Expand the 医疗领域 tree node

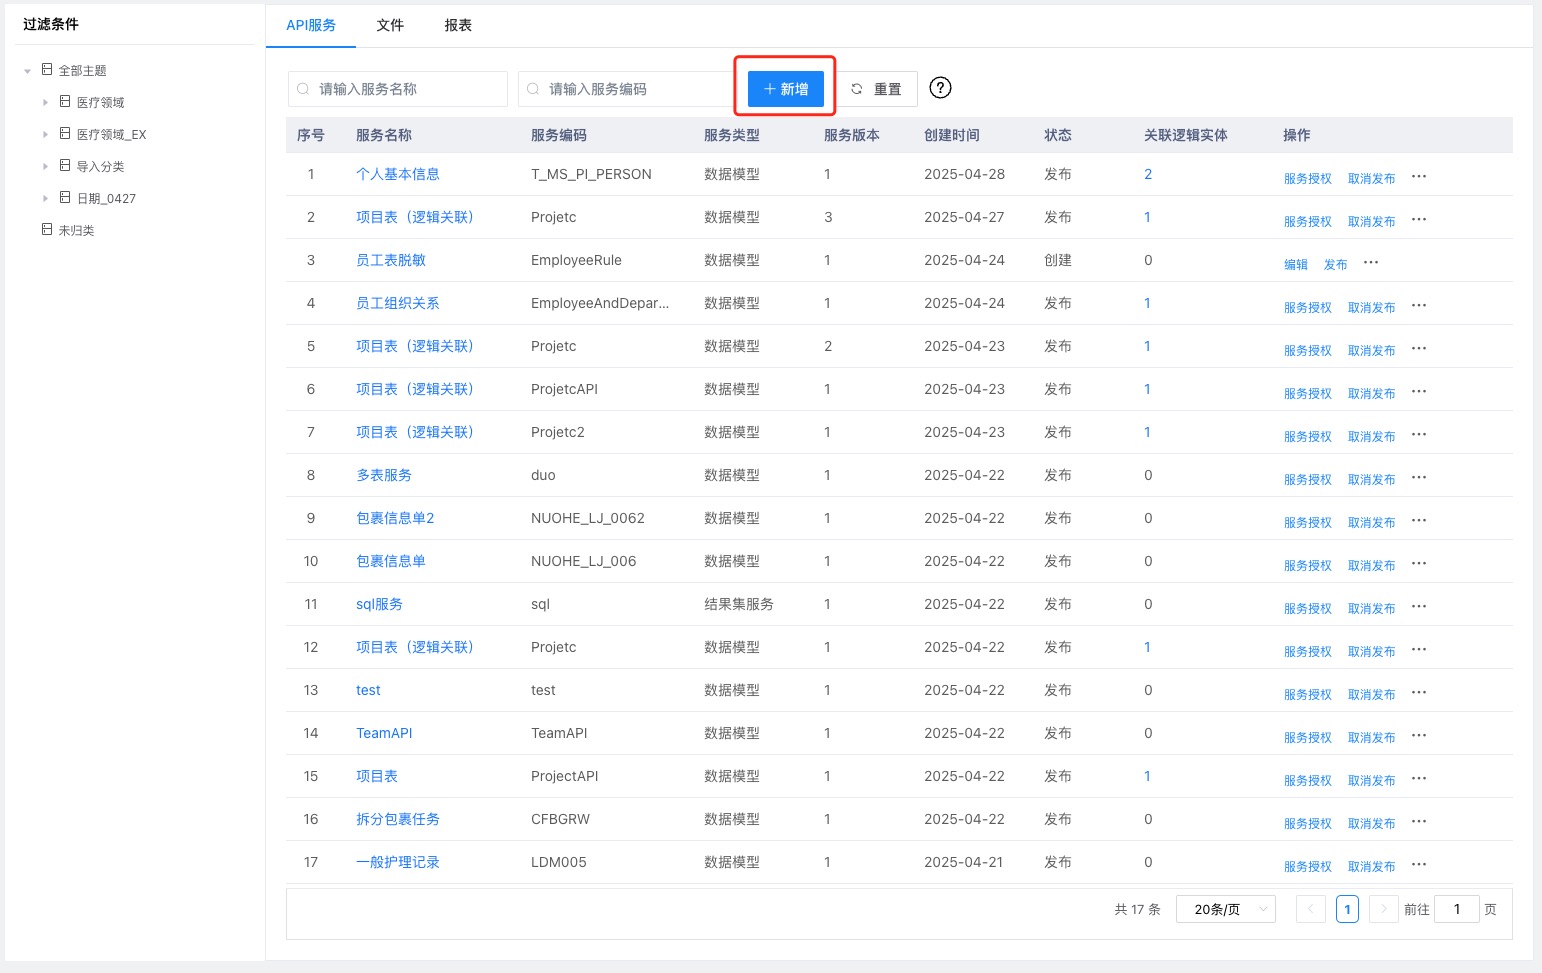45,103
